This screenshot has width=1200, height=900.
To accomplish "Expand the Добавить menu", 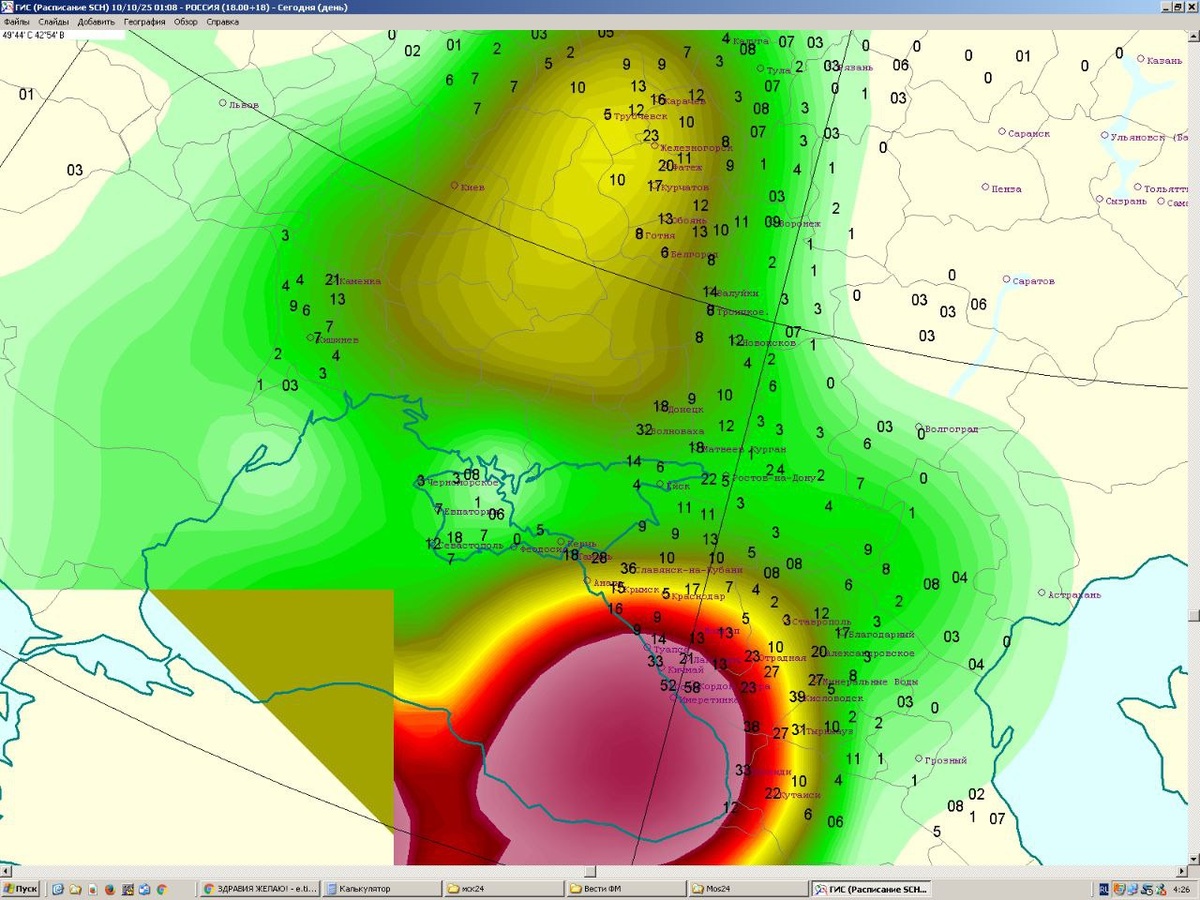I will click(x=96, y=21).
